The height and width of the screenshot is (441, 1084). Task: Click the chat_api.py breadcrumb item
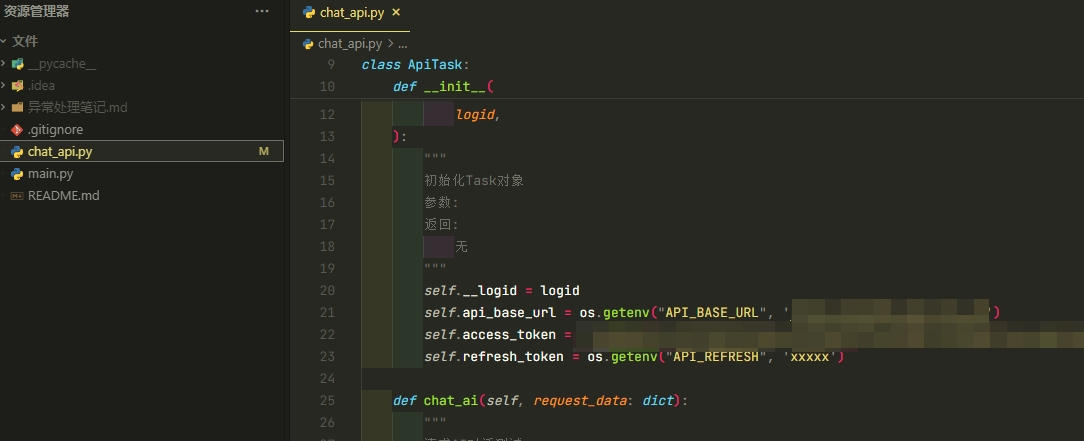click(x=349, y=44)
